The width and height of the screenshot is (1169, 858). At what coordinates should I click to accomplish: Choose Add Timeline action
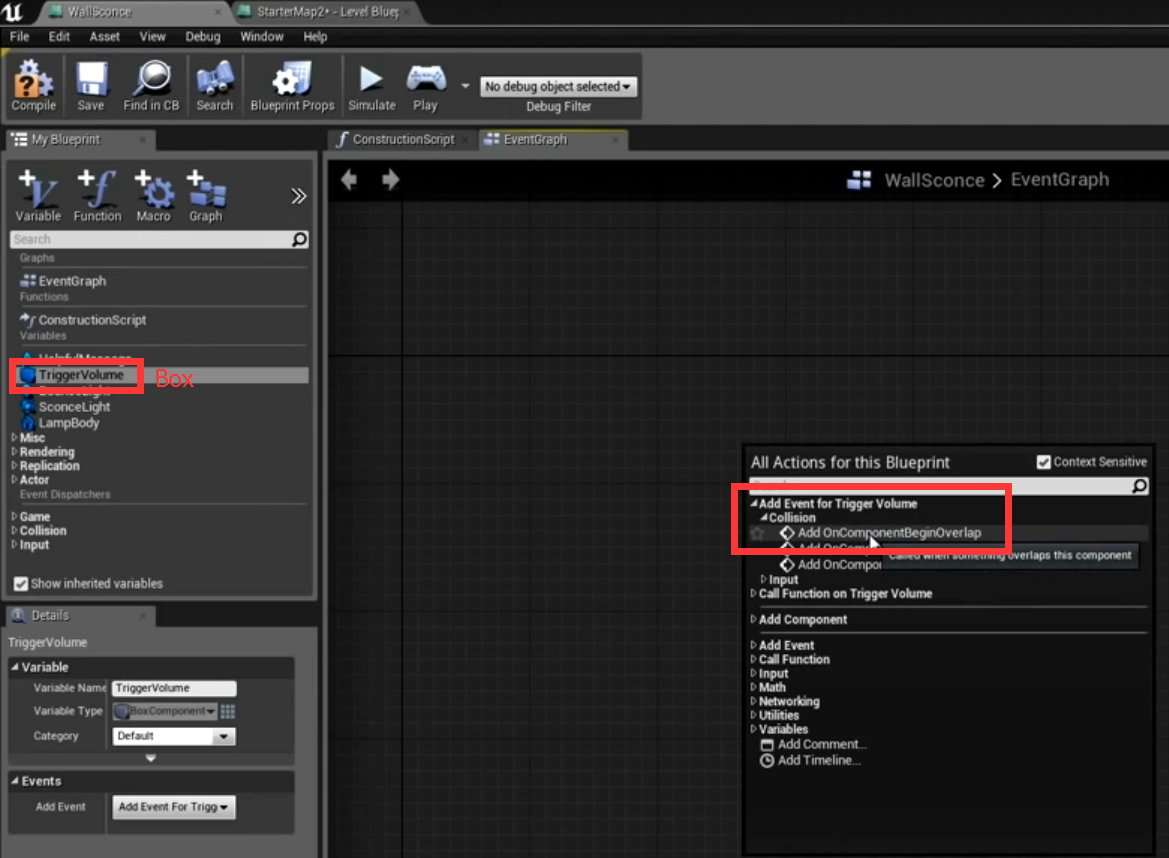point(810,760)
